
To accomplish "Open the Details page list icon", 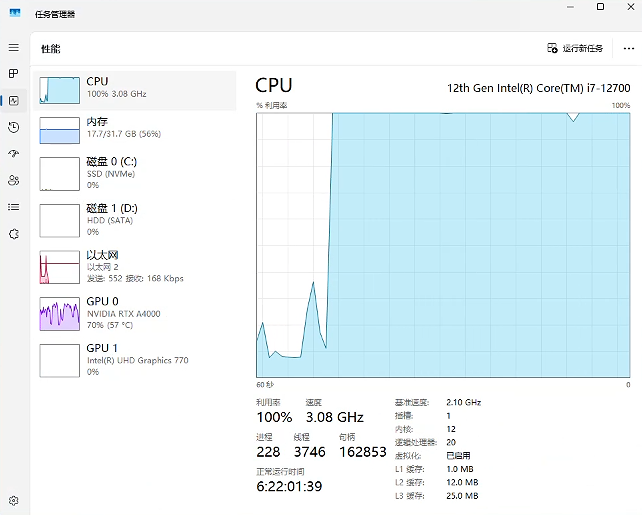I will click(x=14, y=207).
